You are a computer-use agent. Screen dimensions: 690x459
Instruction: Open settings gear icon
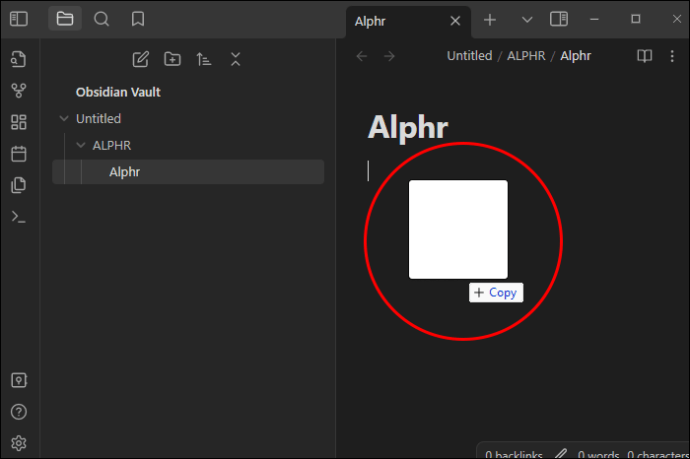click(18, 443)
